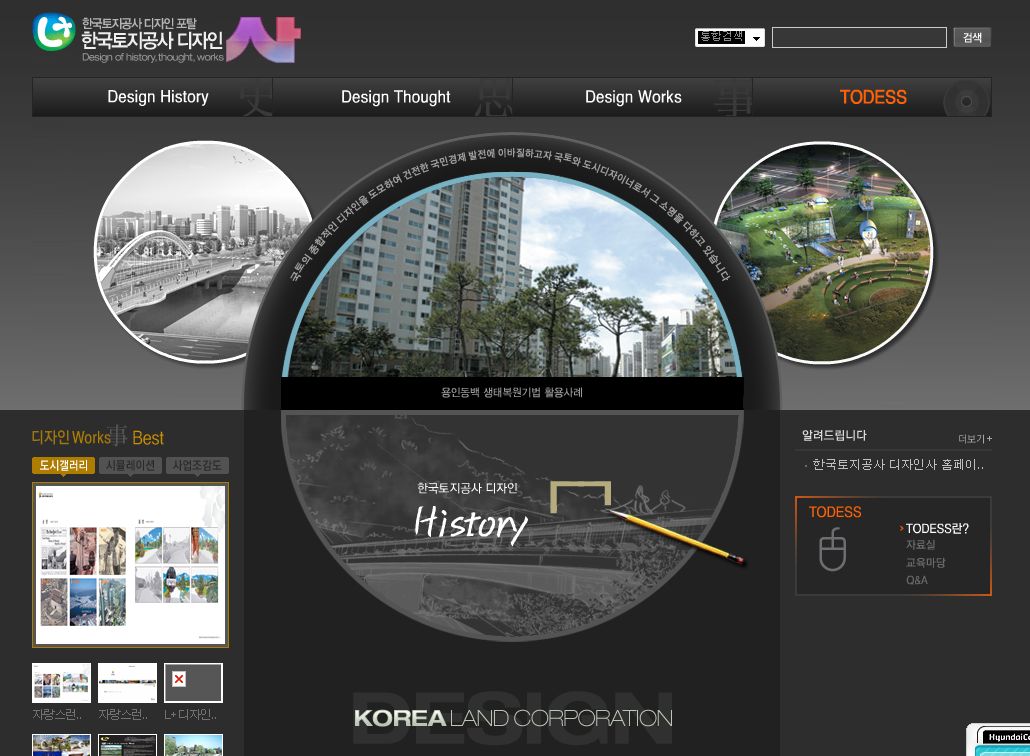Click the 디자인 Works Best heading
The height and width of the screenshot is (756, 1030).
click(98, 437)
